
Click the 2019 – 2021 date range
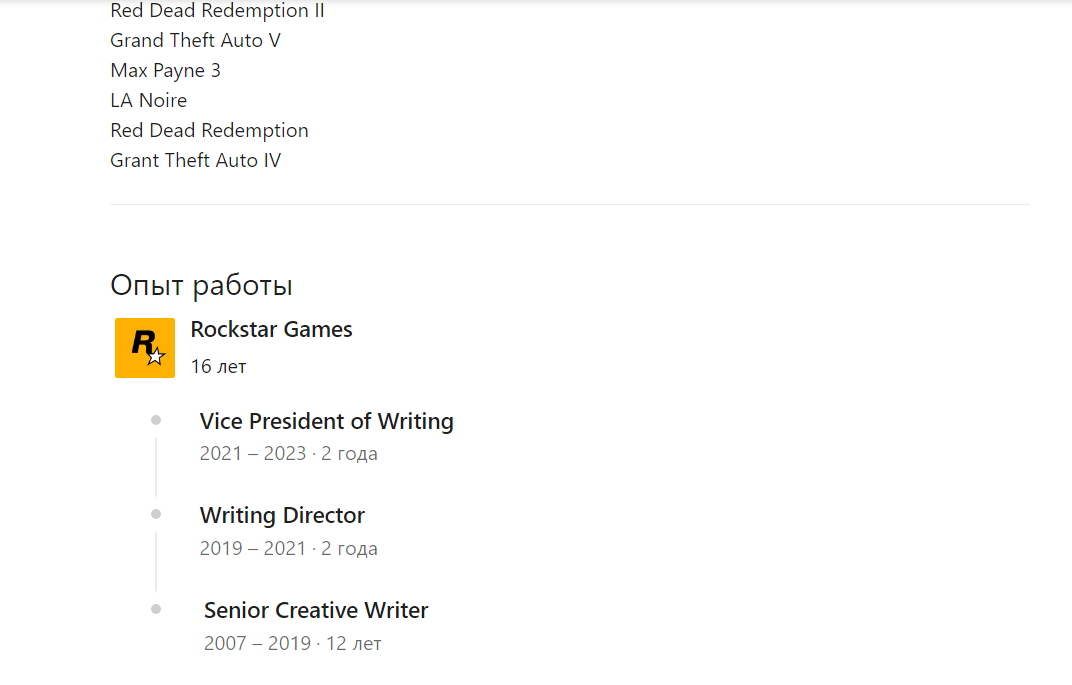point(253,548)
